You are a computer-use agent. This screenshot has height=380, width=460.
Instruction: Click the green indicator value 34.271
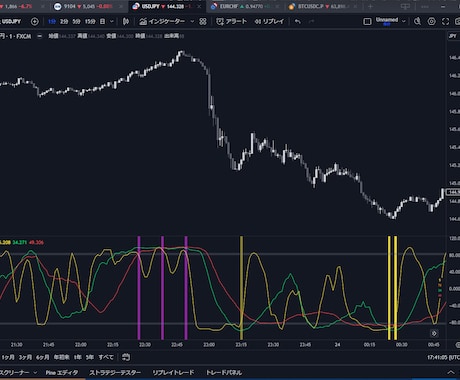point(20,242)
